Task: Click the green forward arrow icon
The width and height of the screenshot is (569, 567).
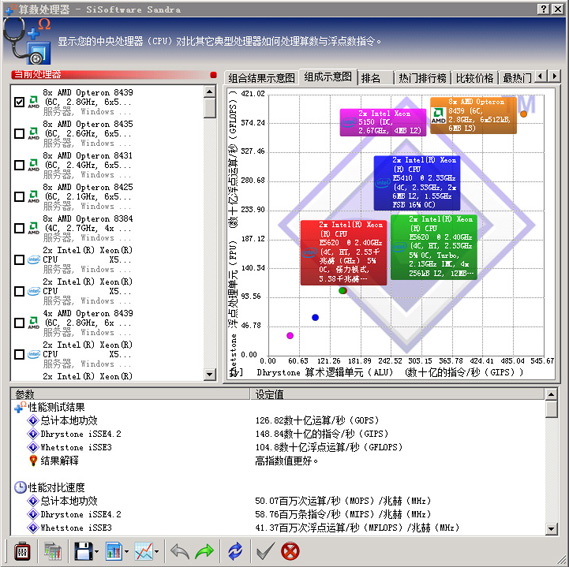Action: (204, 551)
